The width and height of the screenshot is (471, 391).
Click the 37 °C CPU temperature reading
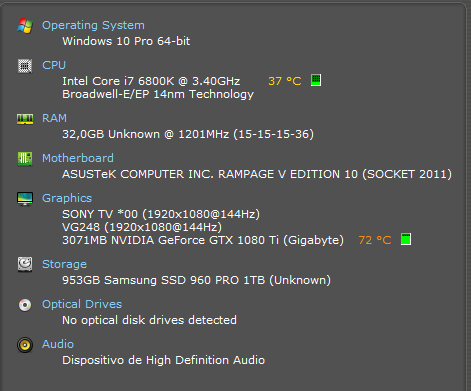[285, 81]
